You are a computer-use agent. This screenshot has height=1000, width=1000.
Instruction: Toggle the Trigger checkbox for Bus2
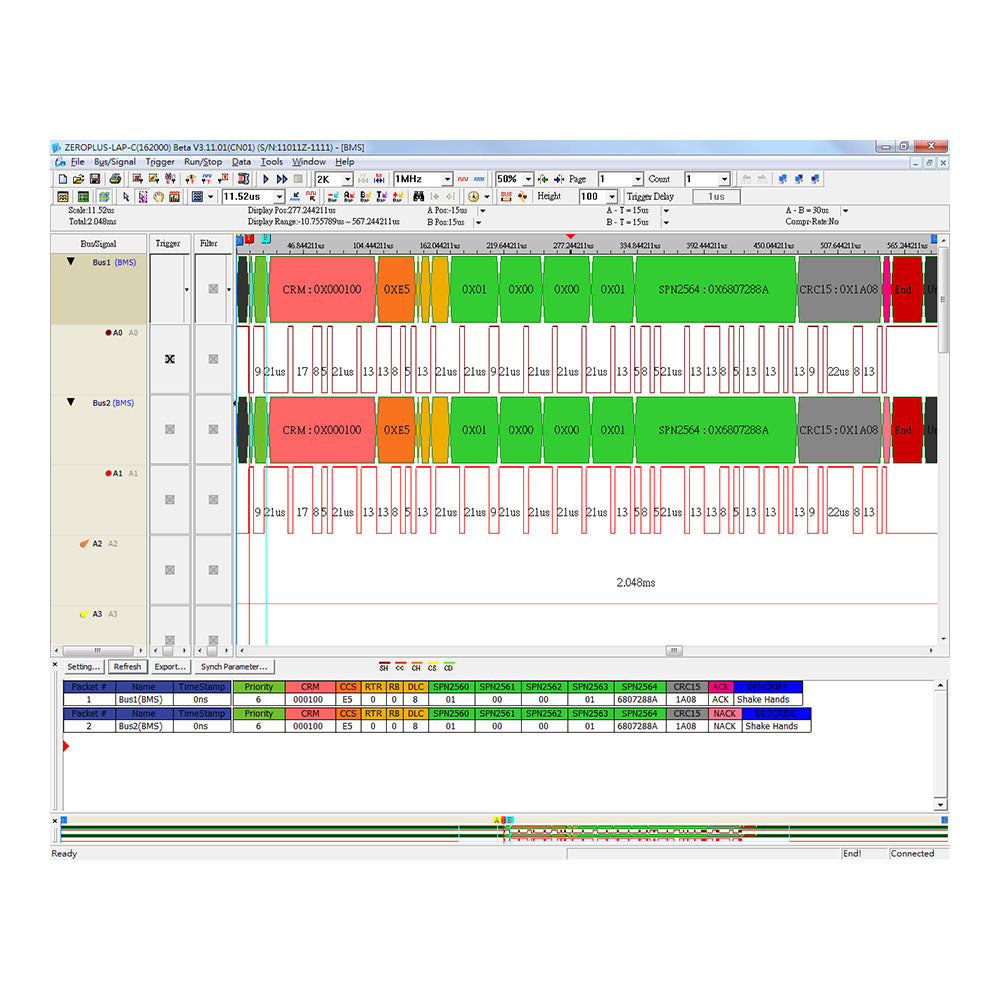tap(170, 429)
